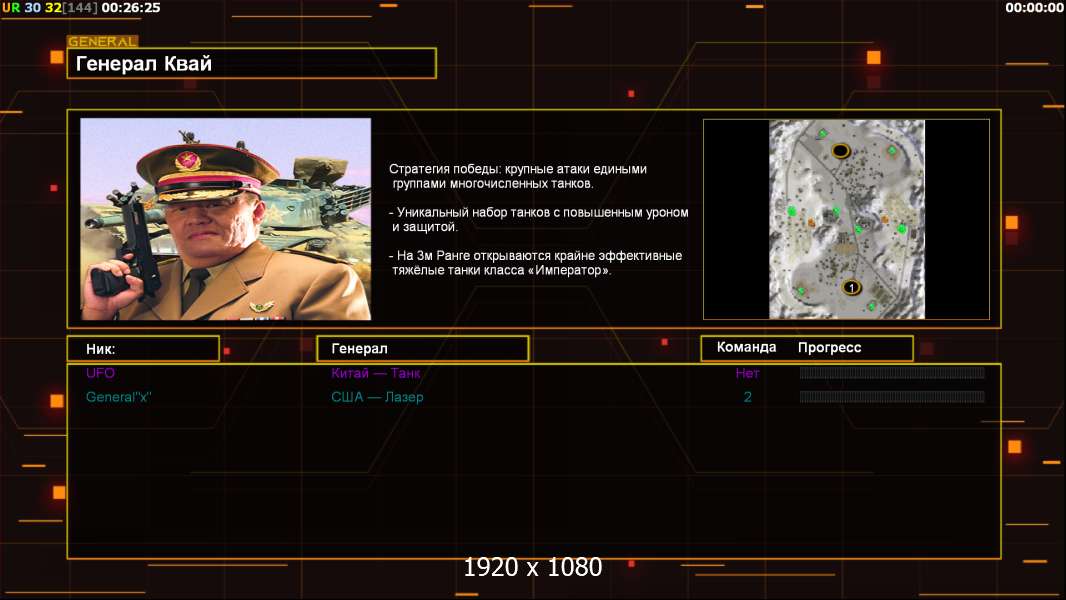Screen dimensions: 1066x600
Task: Click UFO's loading progress bar
Action: [x=892, y=372]
